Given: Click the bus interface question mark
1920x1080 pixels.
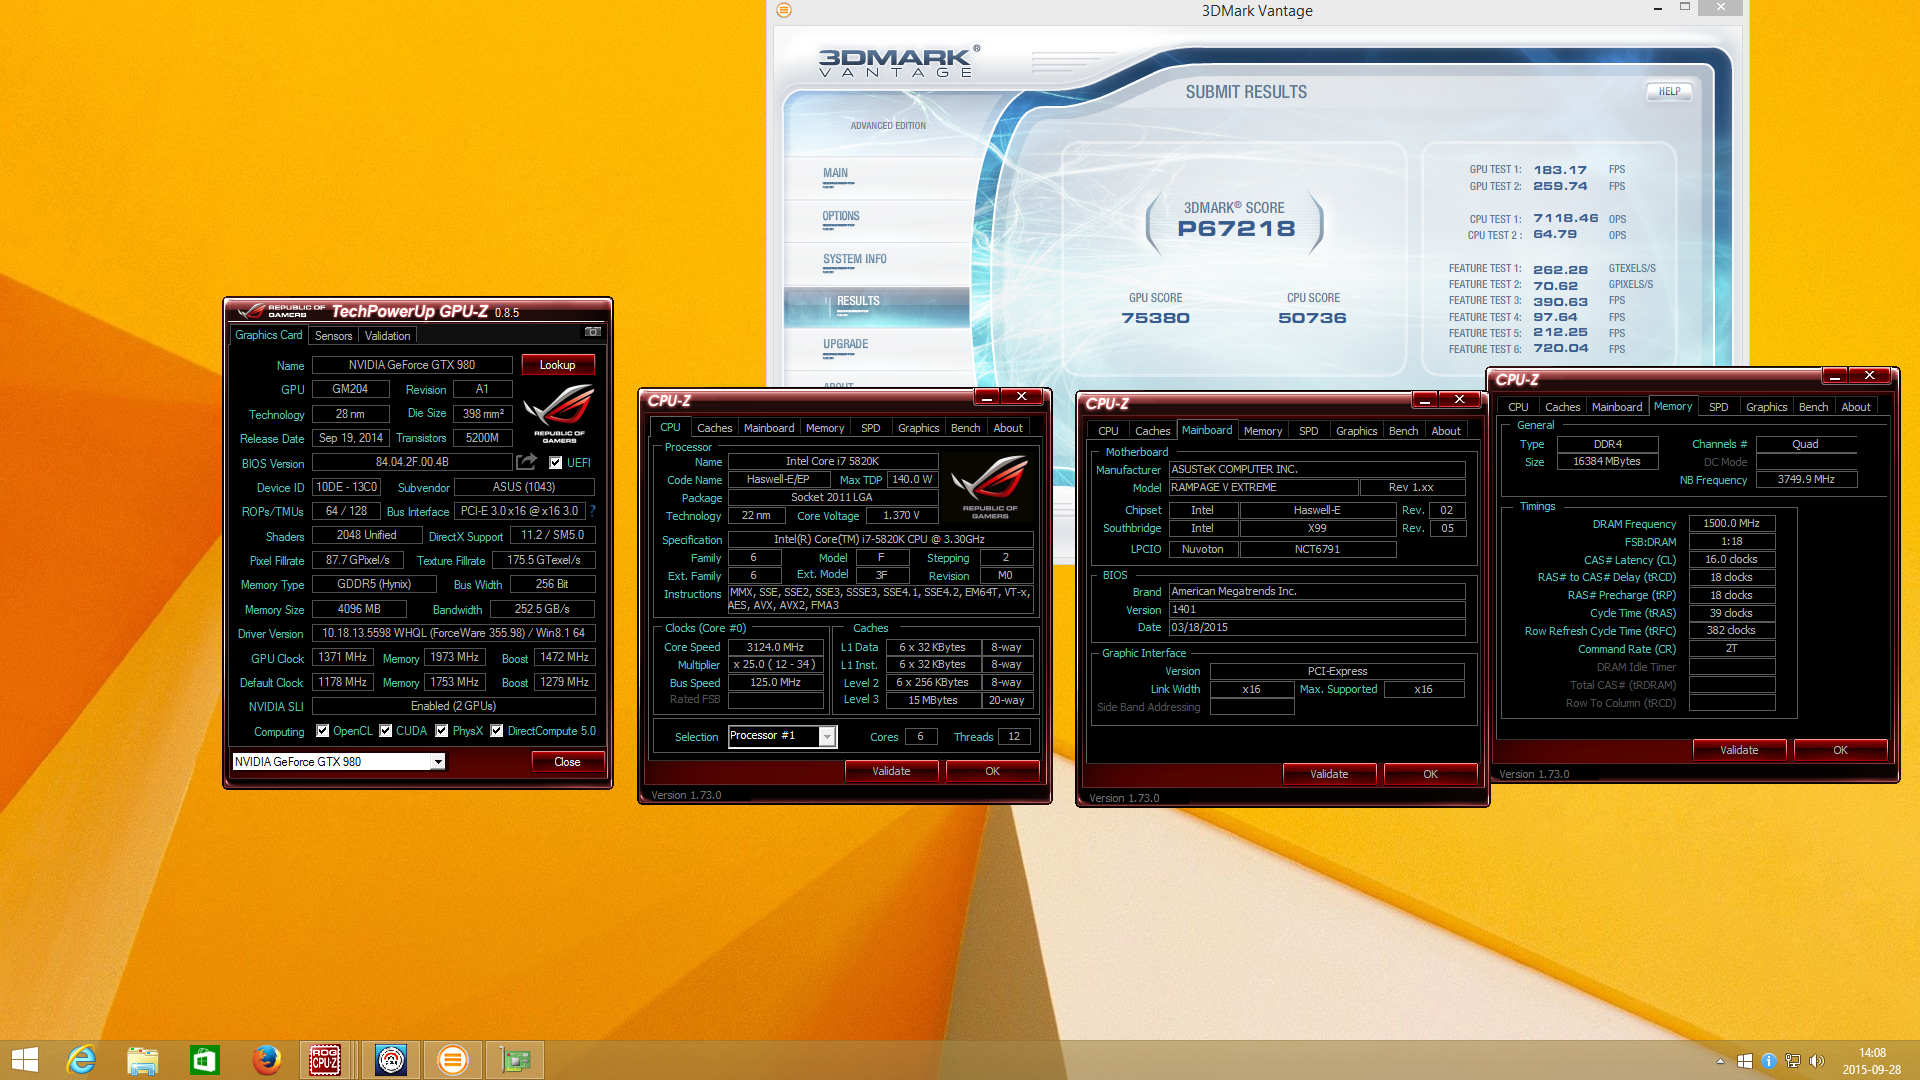Looking at the screenshot, I should coord(592,511).
